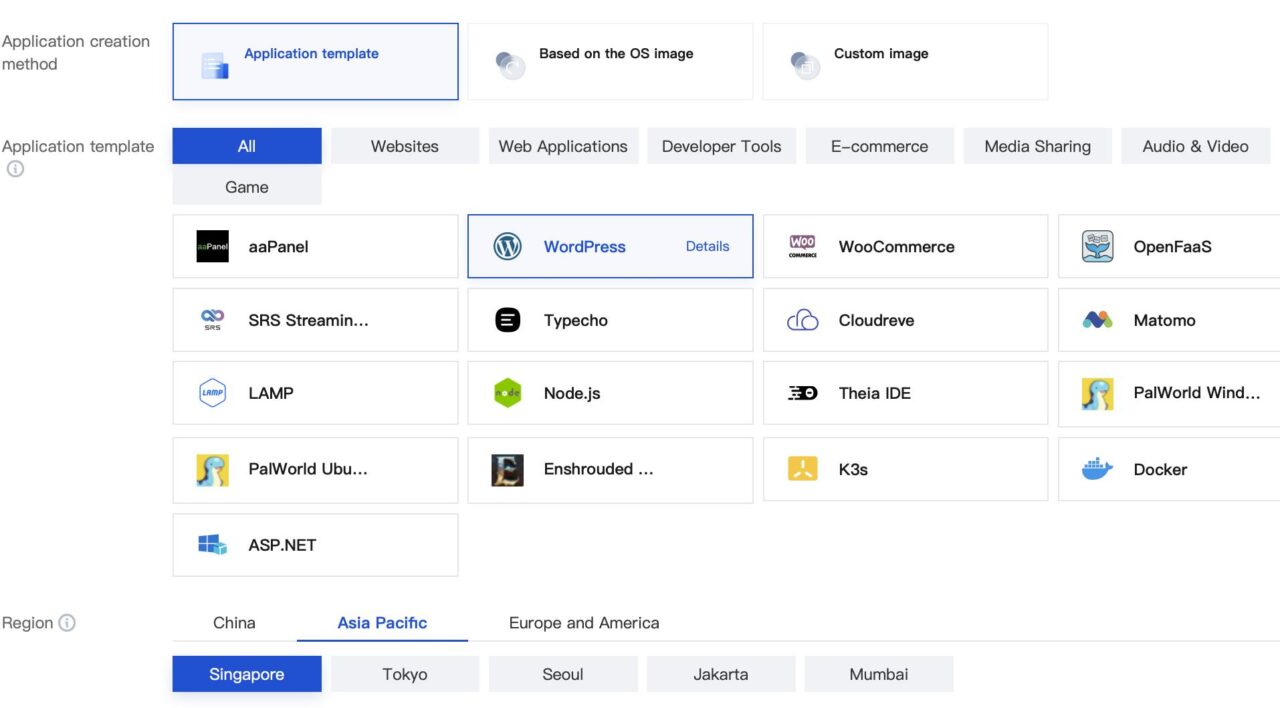This screenshot has width=1280, height=708.
Task: Click the Docker whale icon
Action: pyautogui.click(x=1098, y=469)
